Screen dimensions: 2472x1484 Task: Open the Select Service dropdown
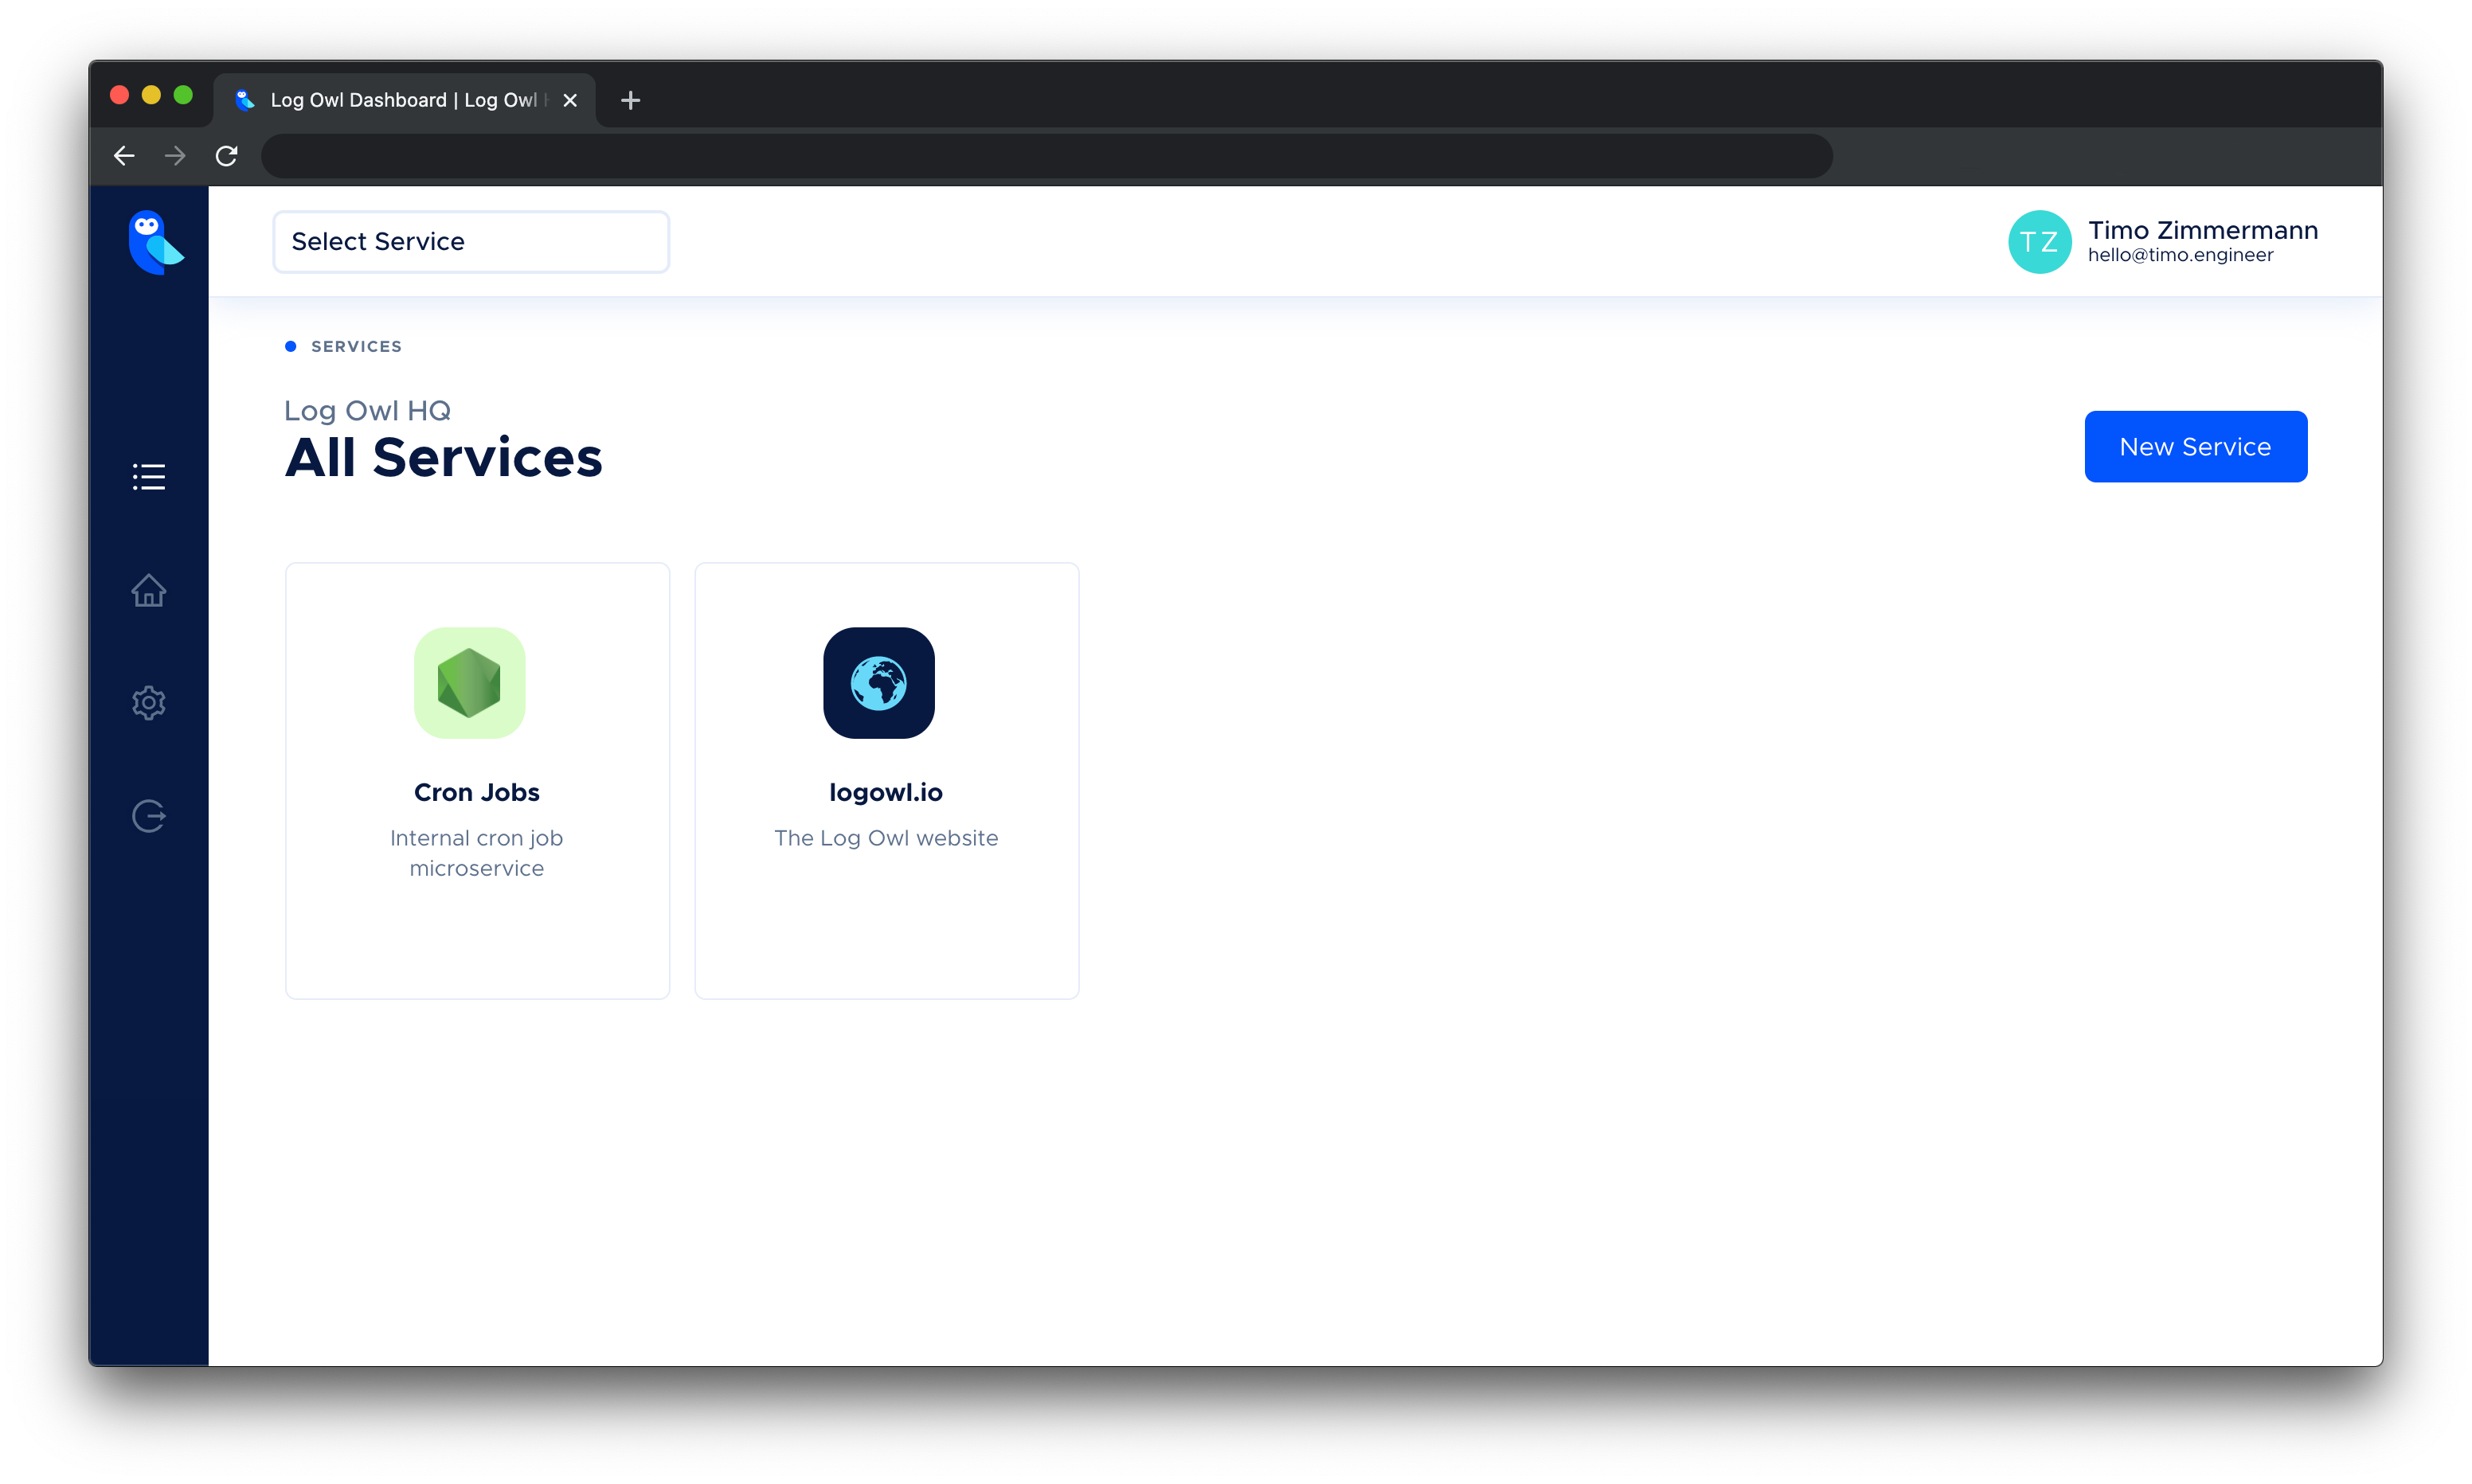pyautogui.click(x=471, y=242)
